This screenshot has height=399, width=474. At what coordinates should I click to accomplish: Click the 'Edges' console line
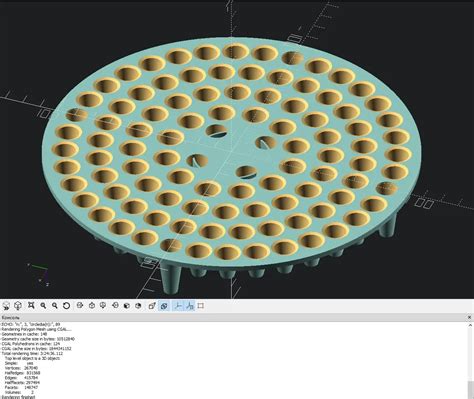21,378
